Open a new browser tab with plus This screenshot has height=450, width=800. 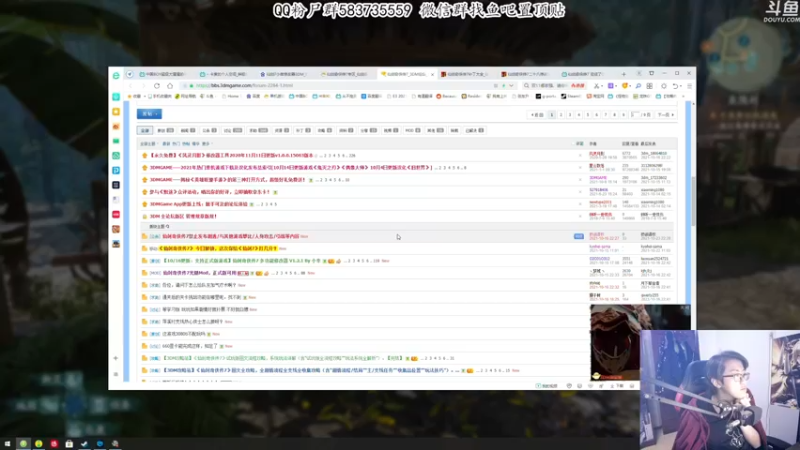tap(623, 74)
